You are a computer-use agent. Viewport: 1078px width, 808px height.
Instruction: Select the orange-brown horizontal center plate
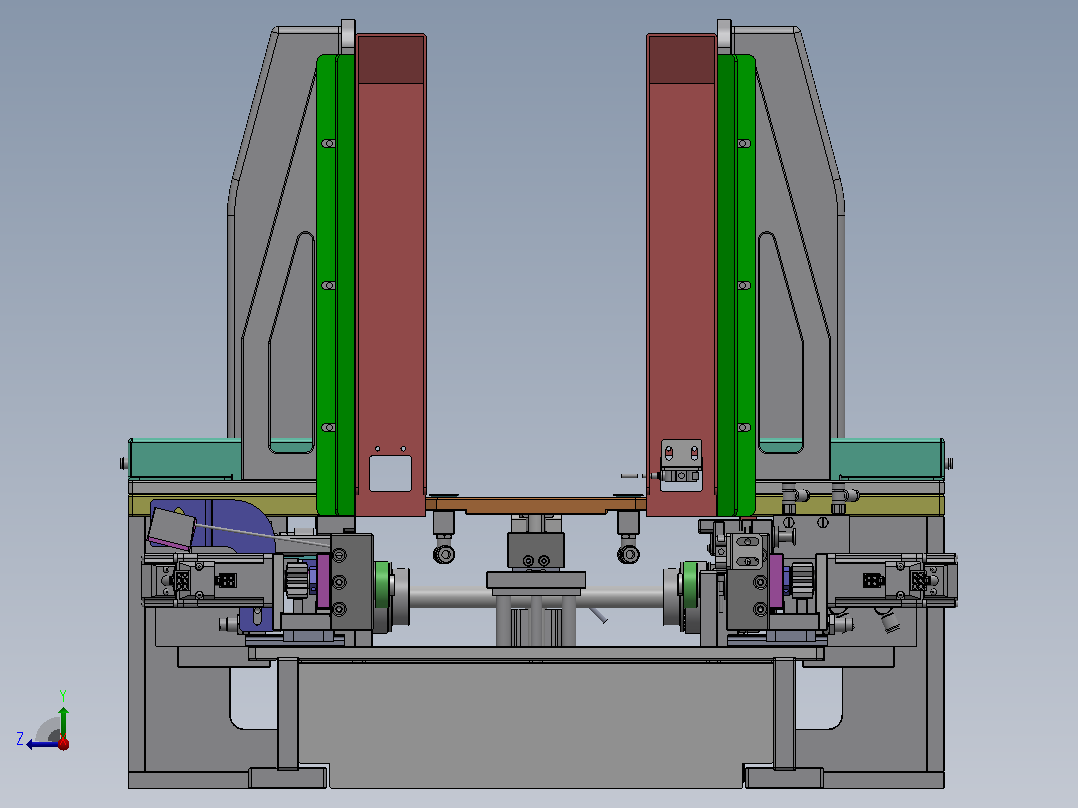(x=536, y=505)
